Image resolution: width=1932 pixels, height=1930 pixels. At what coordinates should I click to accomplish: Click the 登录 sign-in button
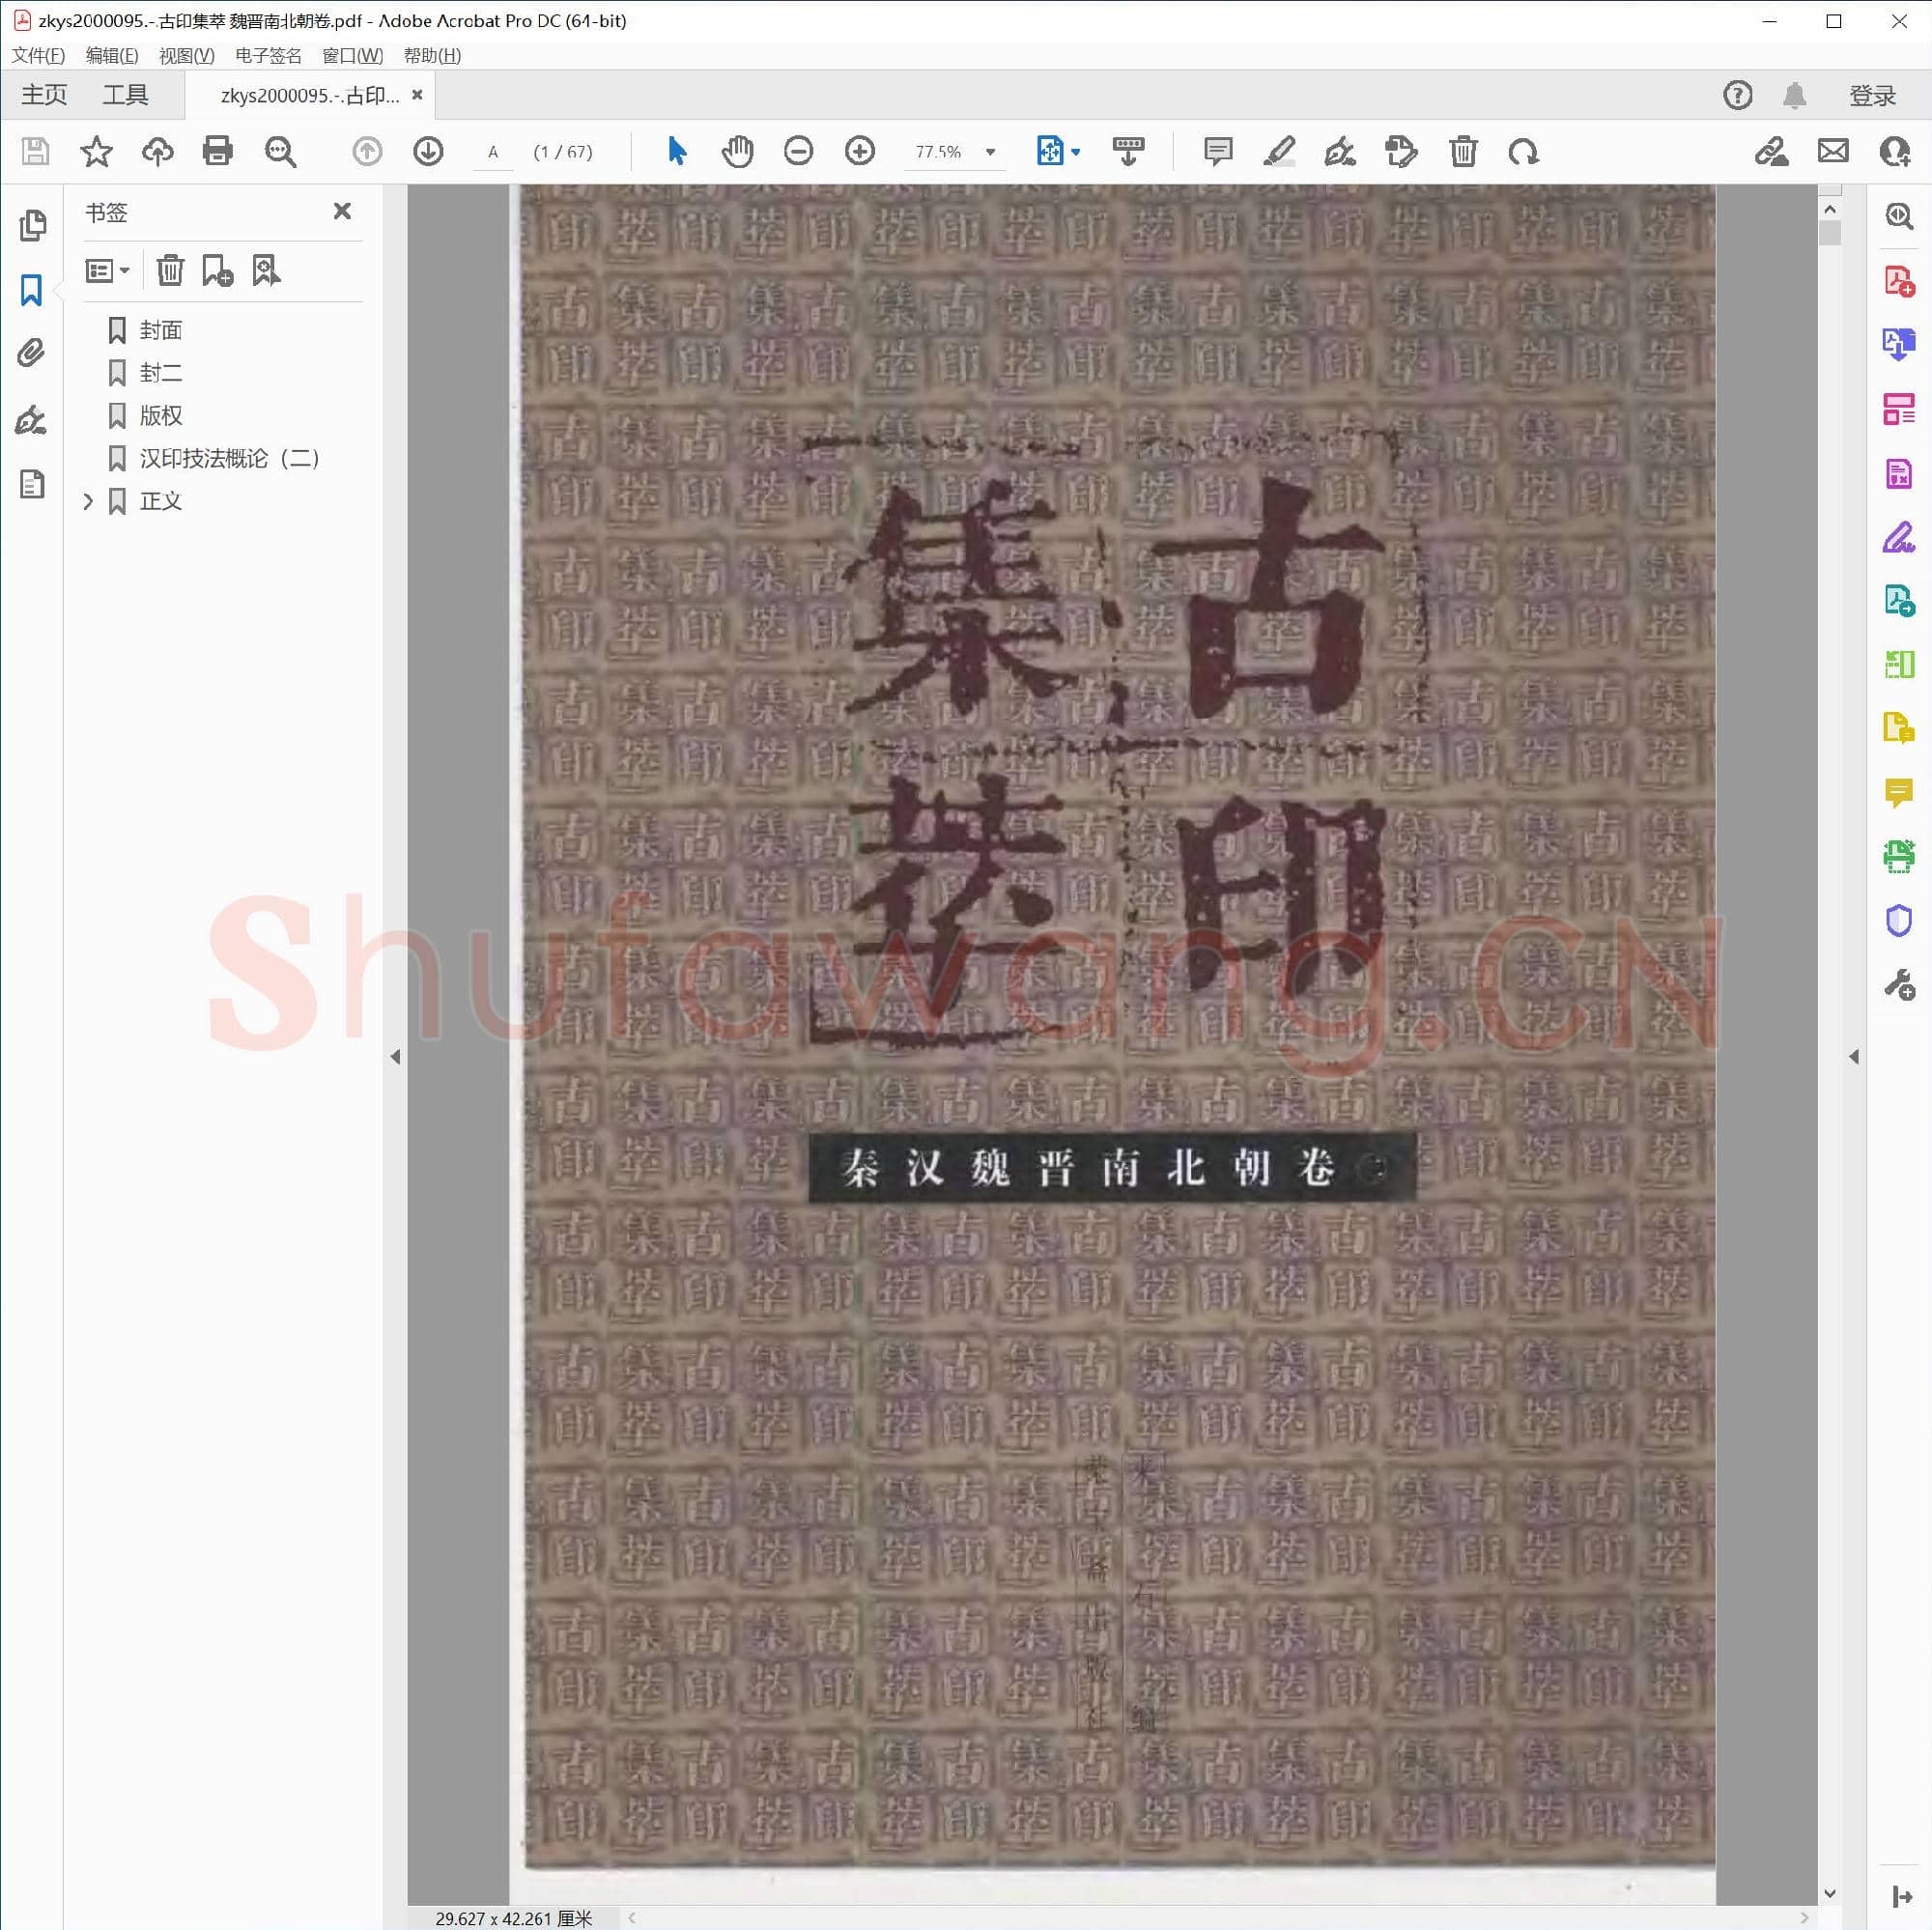tap(1872, 95)
